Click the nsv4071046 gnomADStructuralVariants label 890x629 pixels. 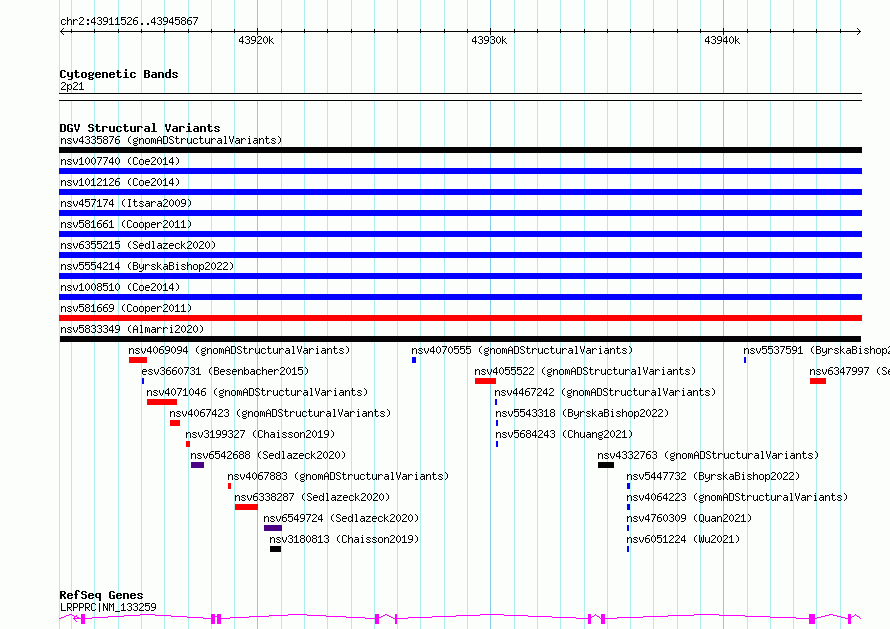pyautogui.click(x=257, y=392)
